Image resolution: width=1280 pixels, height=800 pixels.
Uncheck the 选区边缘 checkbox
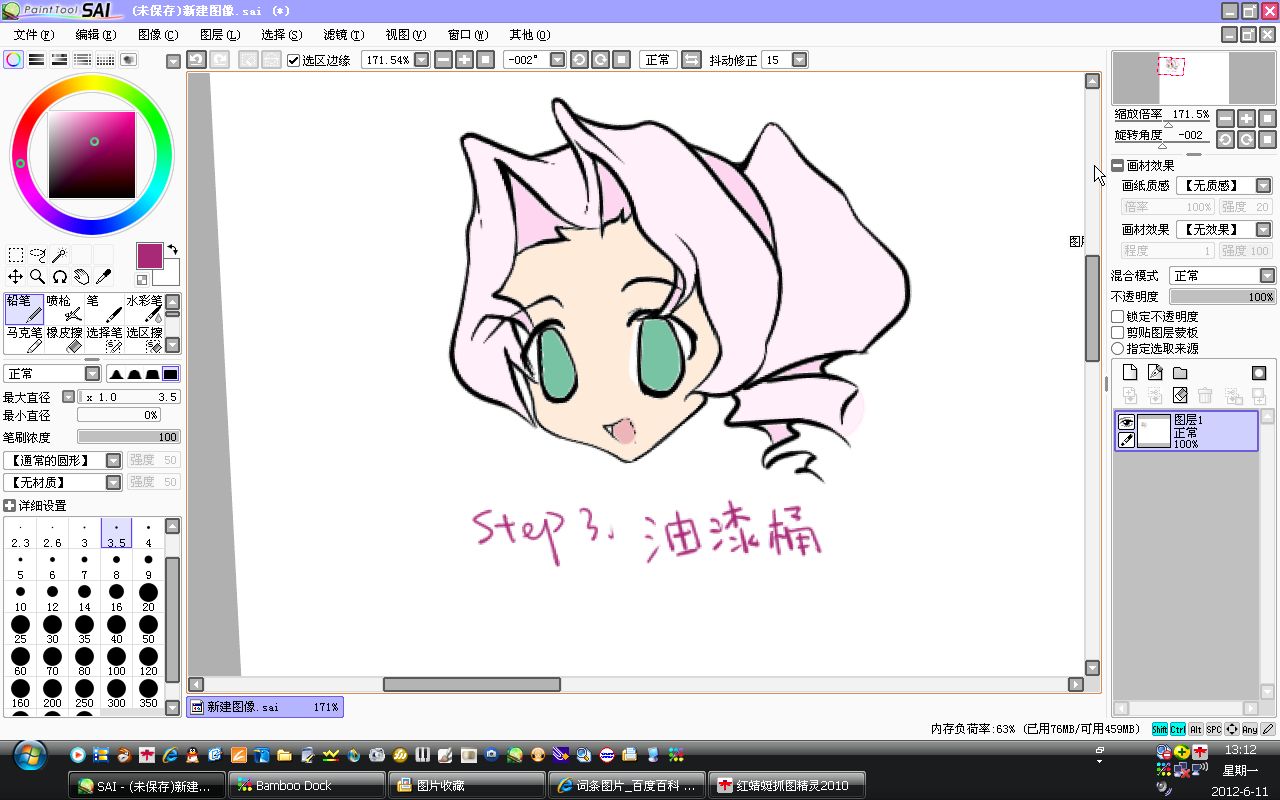pyautogui.click(x=293, y=60)
